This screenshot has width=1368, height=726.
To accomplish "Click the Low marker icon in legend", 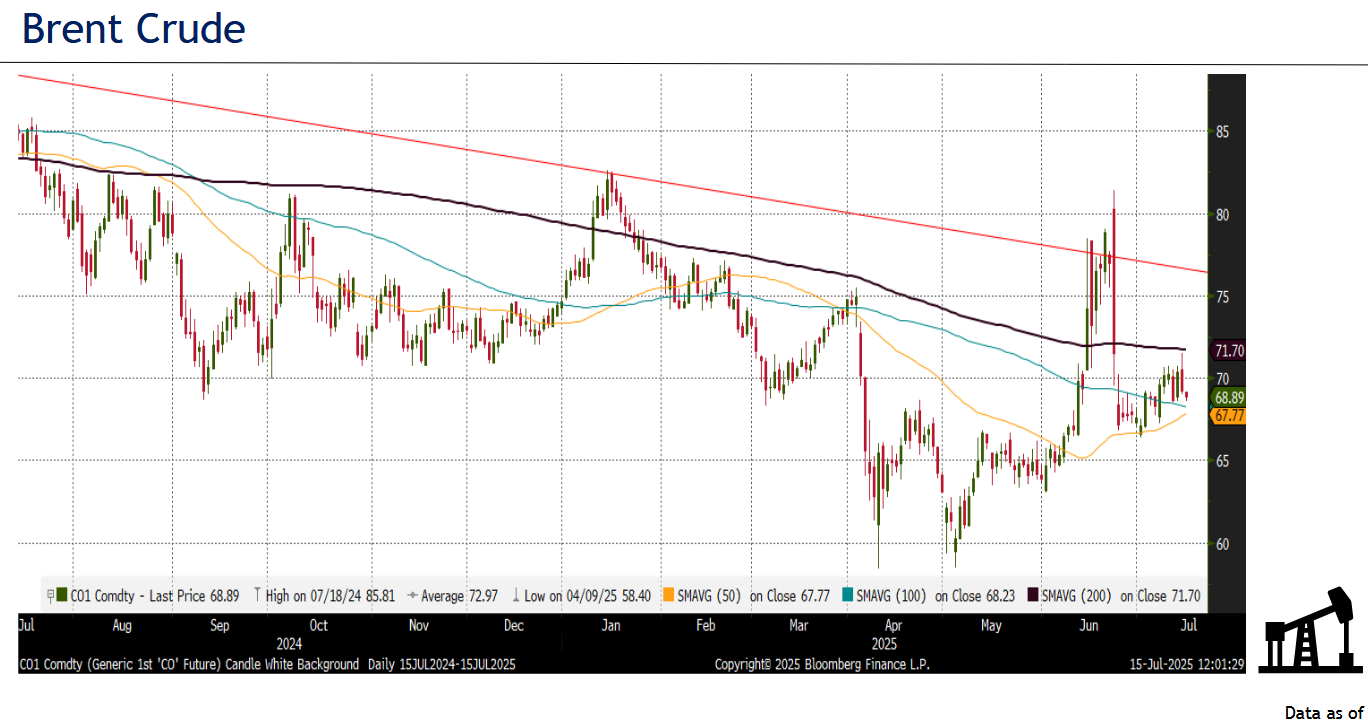I will click(x=516, y=596).
